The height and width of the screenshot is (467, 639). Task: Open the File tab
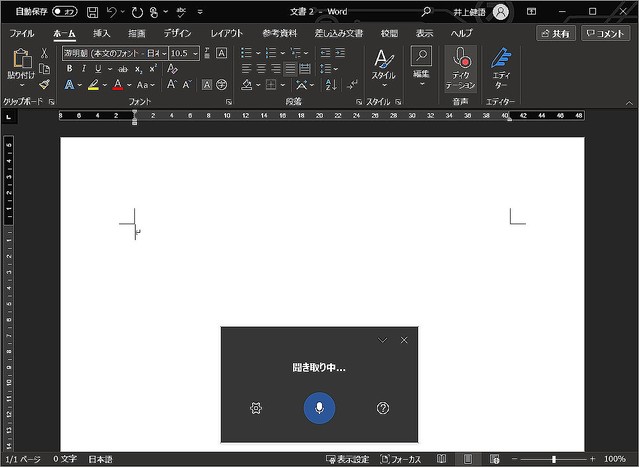coord(22,33)
